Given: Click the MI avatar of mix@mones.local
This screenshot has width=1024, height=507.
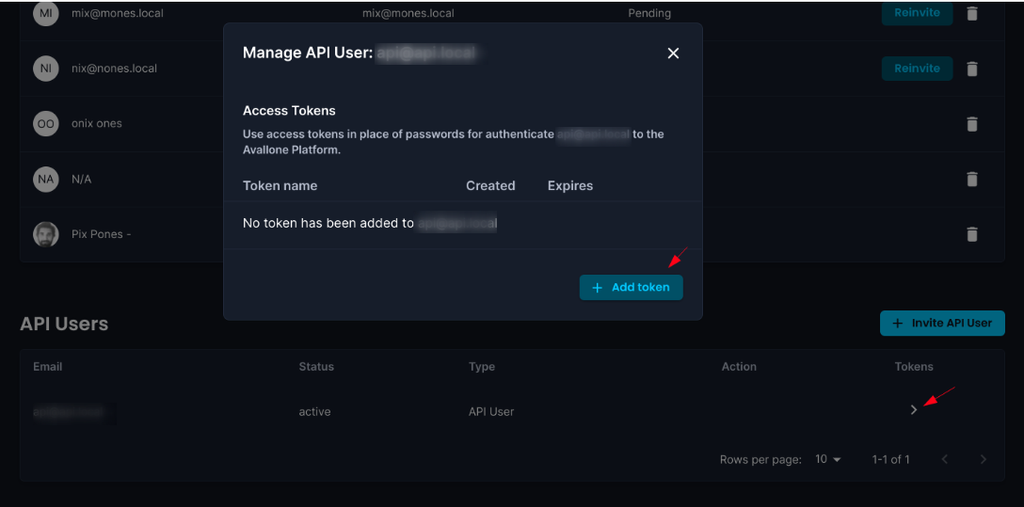Looking at the screenshot, I should 46,13.
